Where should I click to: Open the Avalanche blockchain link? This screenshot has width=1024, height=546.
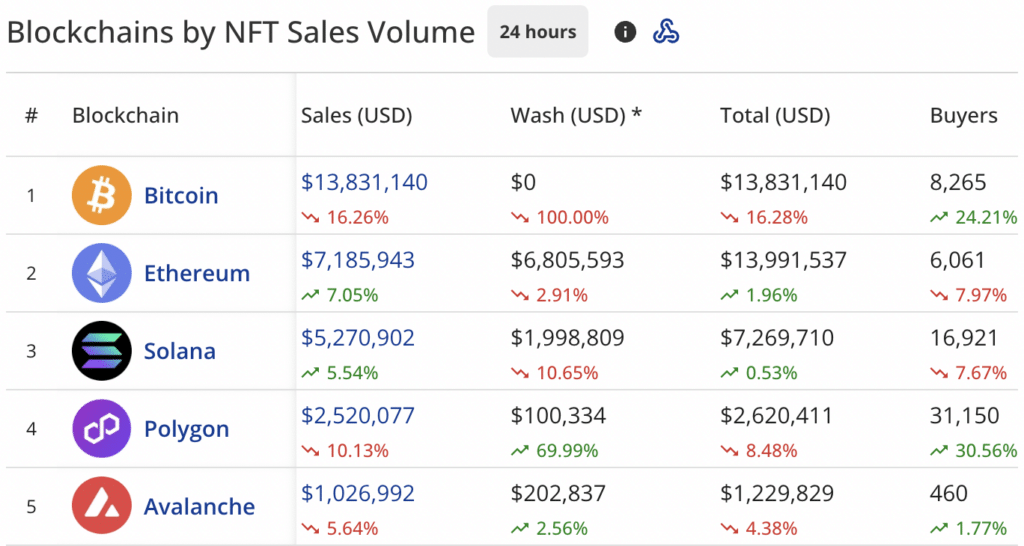pyautogui.click(x=199, y=506)
